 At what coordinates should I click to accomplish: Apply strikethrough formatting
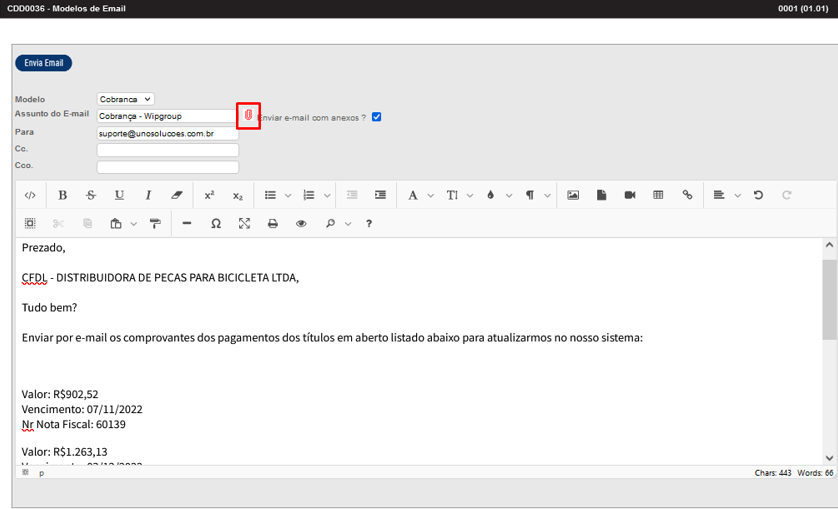tap(91, 195)
